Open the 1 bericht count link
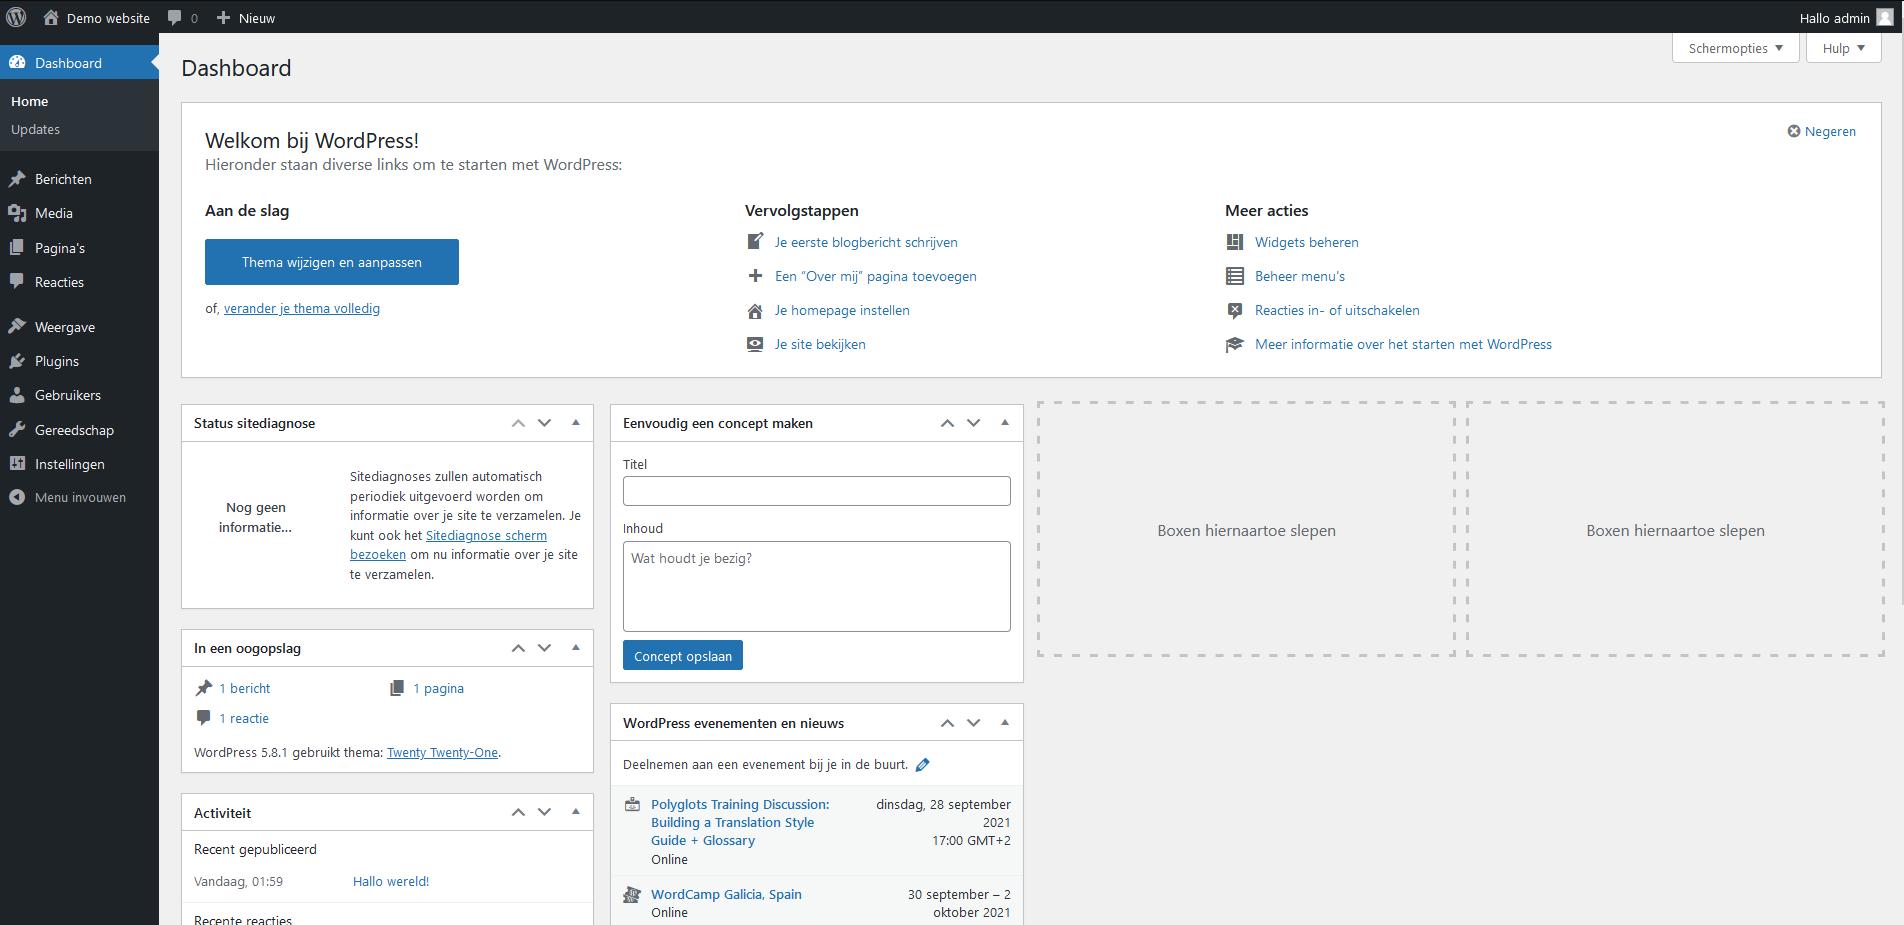 coord(245,688)
